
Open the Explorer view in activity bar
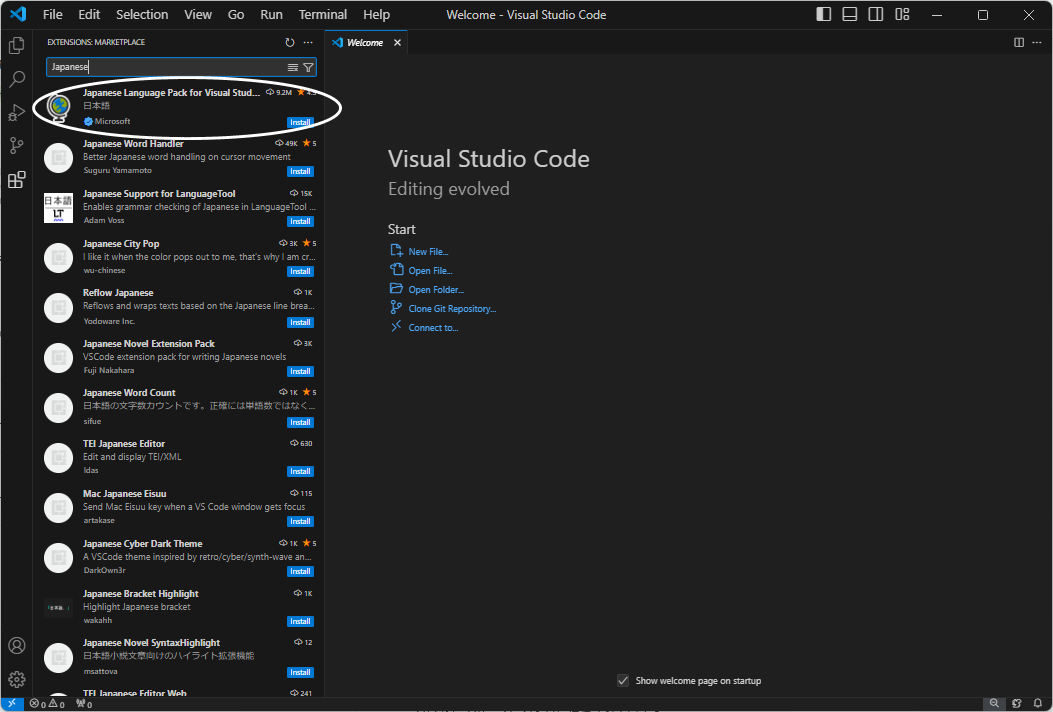17,46
